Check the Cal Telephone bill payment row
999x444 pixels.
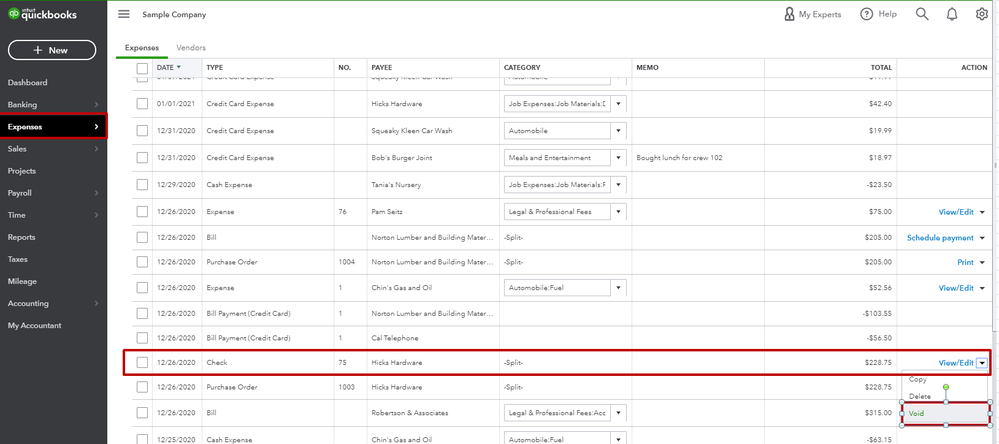point(142,338)
